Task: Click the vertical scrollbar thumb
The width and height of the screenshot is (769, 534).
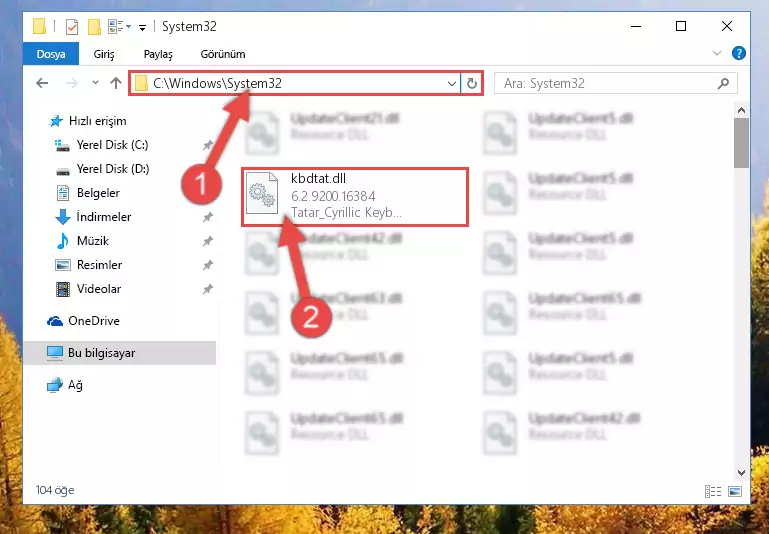Action: click(742, 143)
